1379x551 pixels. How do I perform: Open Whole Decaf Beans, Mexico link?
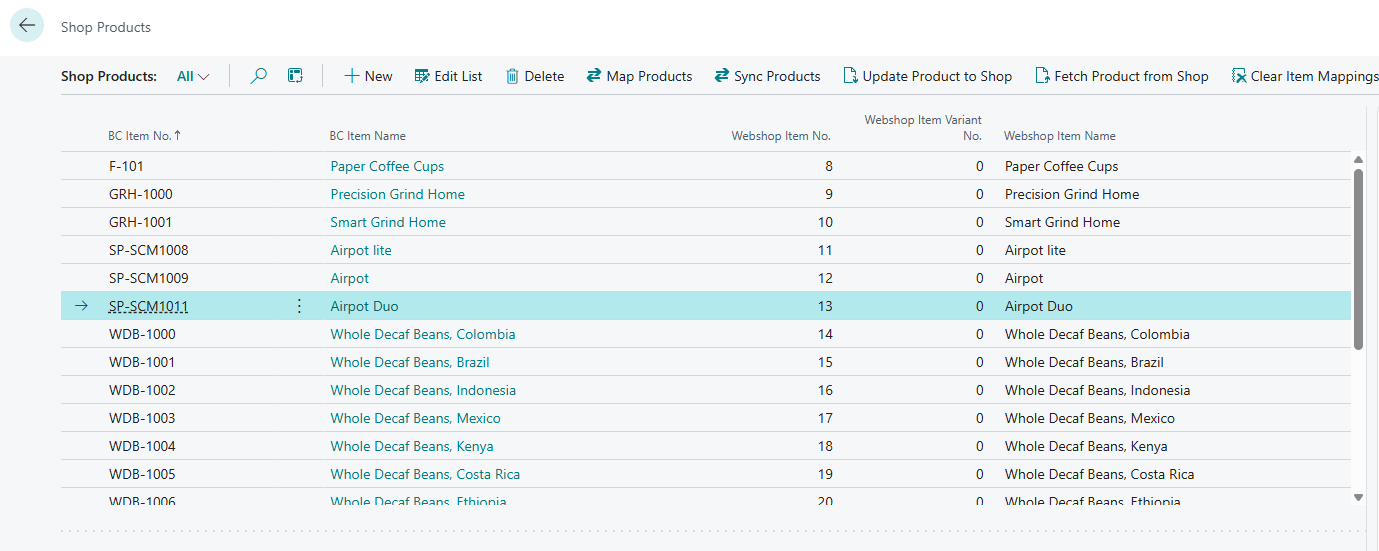415,418
